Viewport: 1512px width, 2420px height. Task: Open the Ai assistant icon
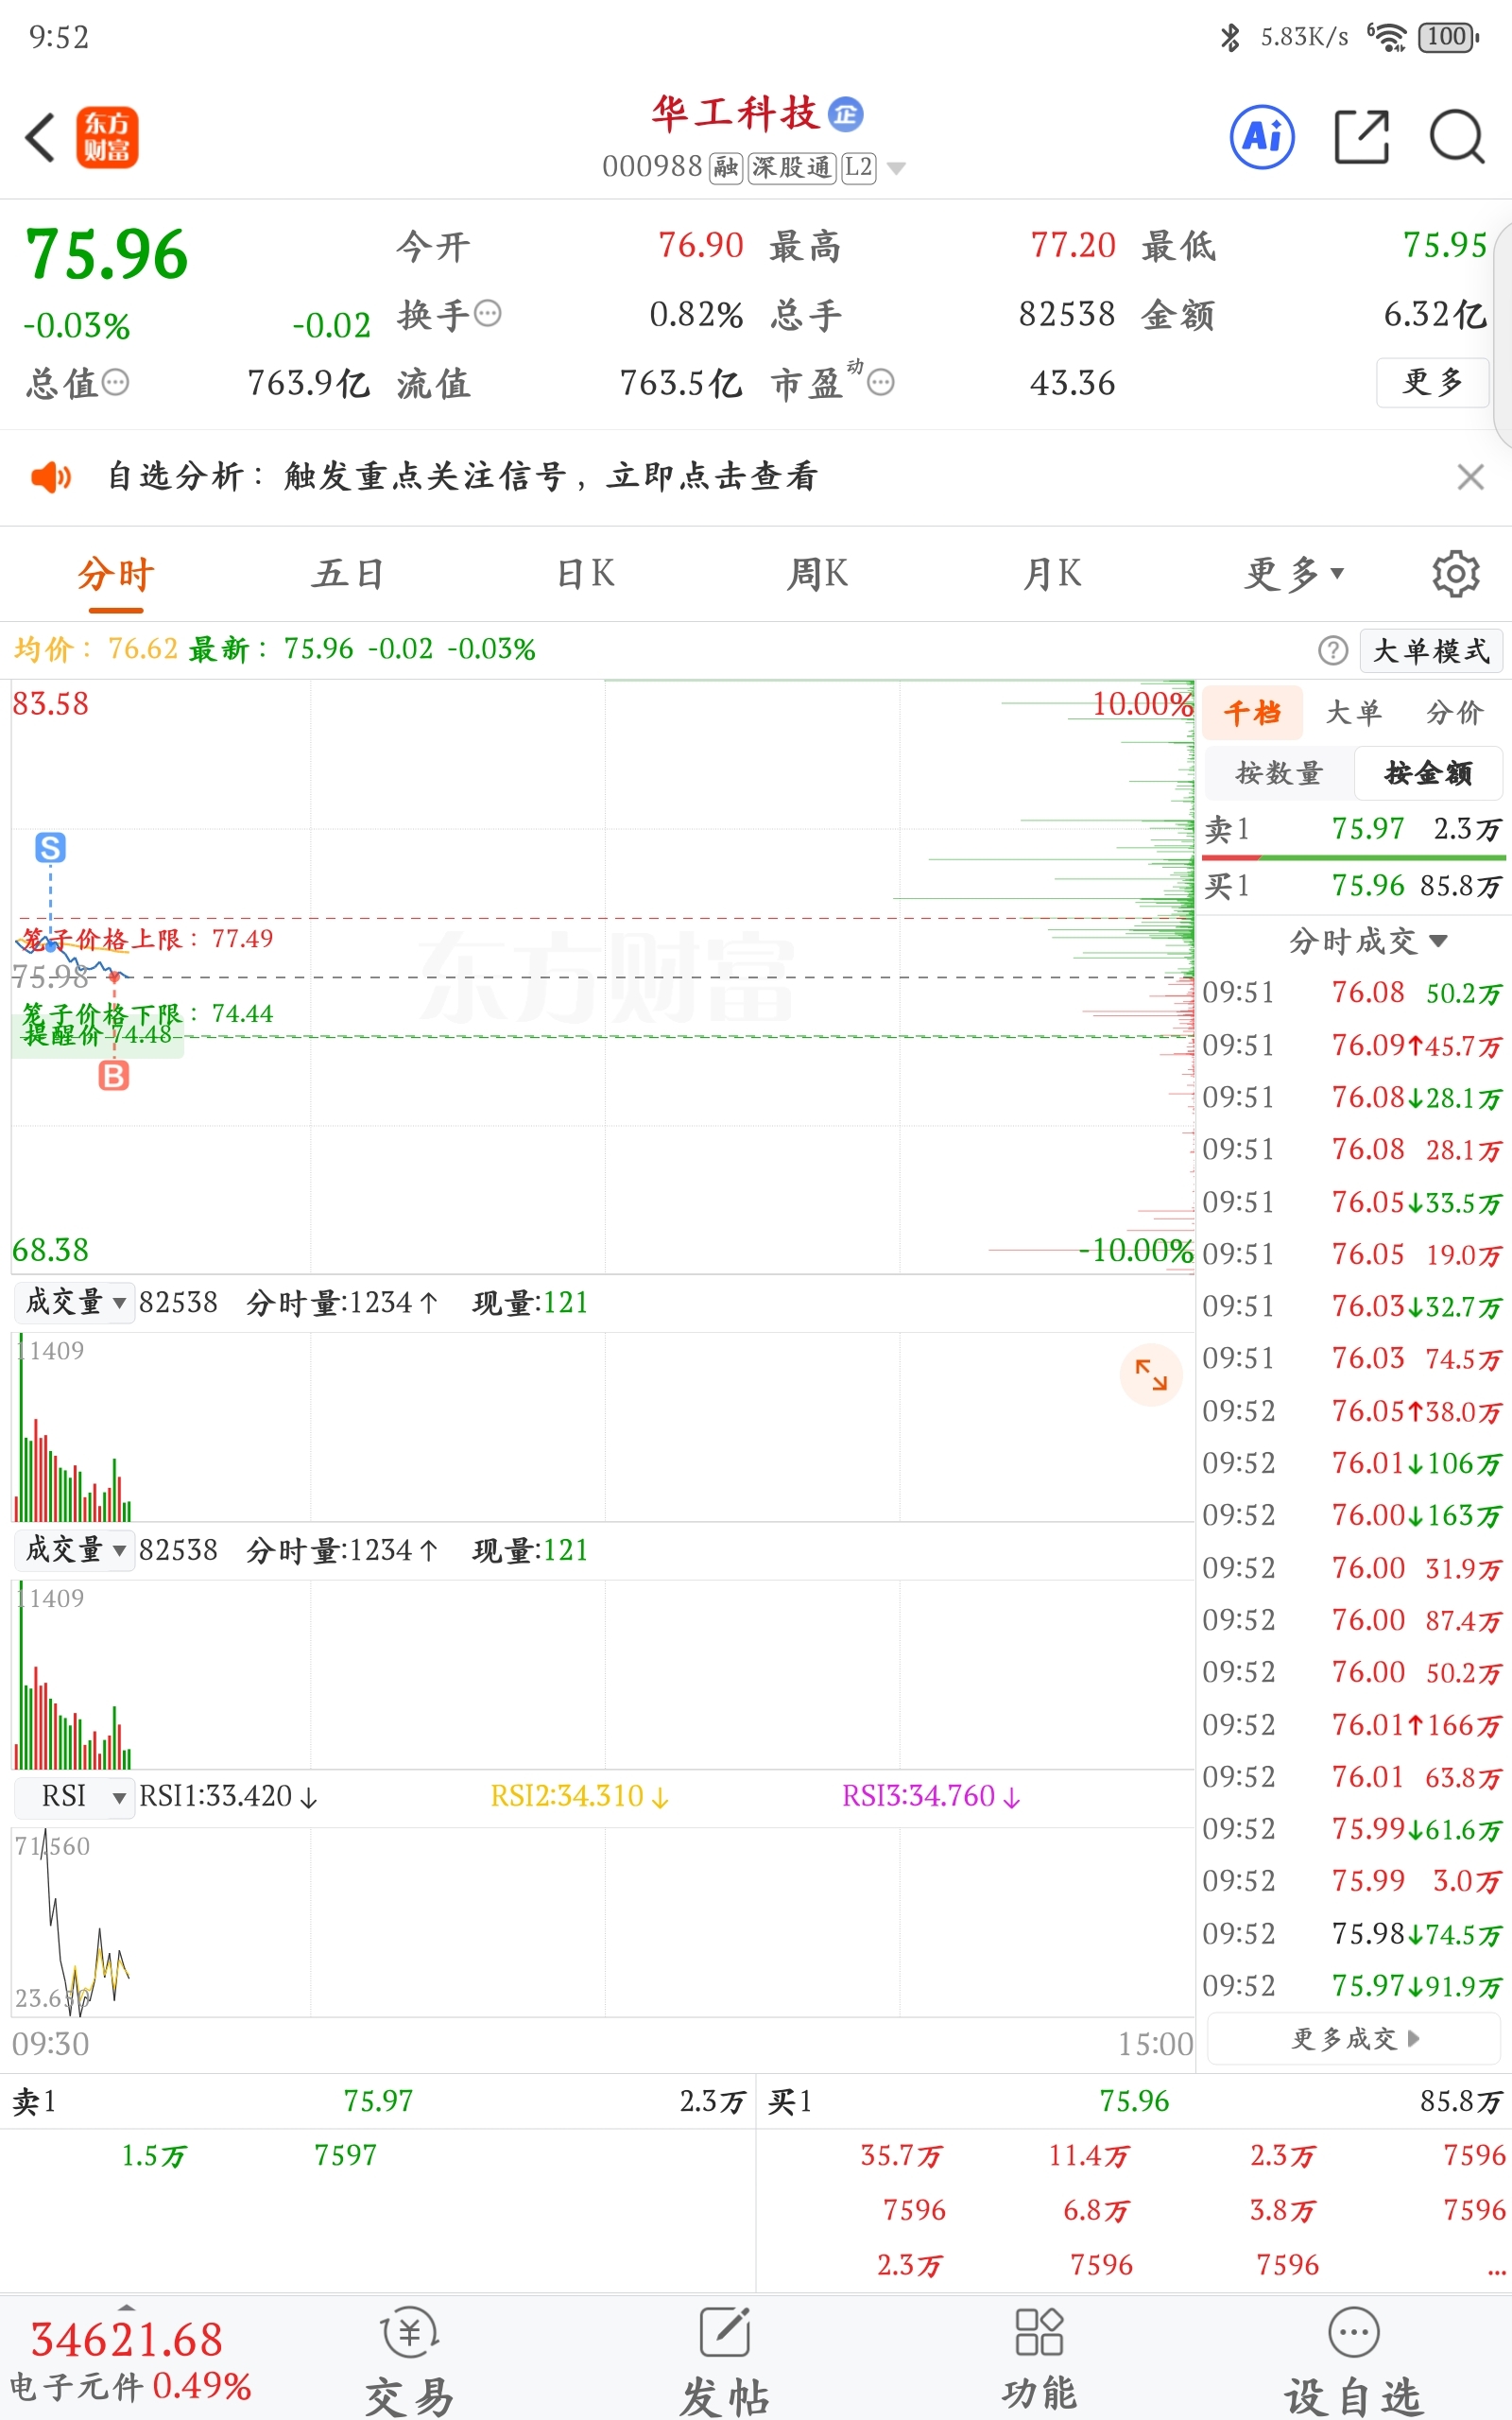tap(1262, 137)
